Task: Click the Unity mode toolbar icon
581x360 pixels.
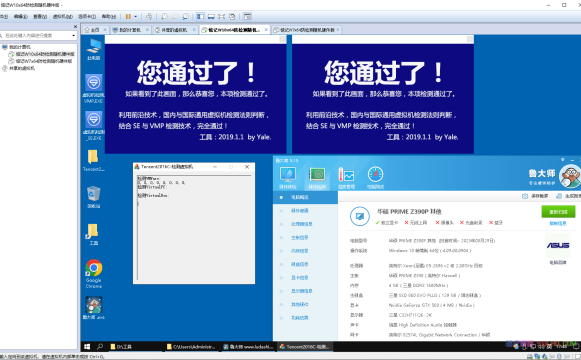Action: (232, 16)
